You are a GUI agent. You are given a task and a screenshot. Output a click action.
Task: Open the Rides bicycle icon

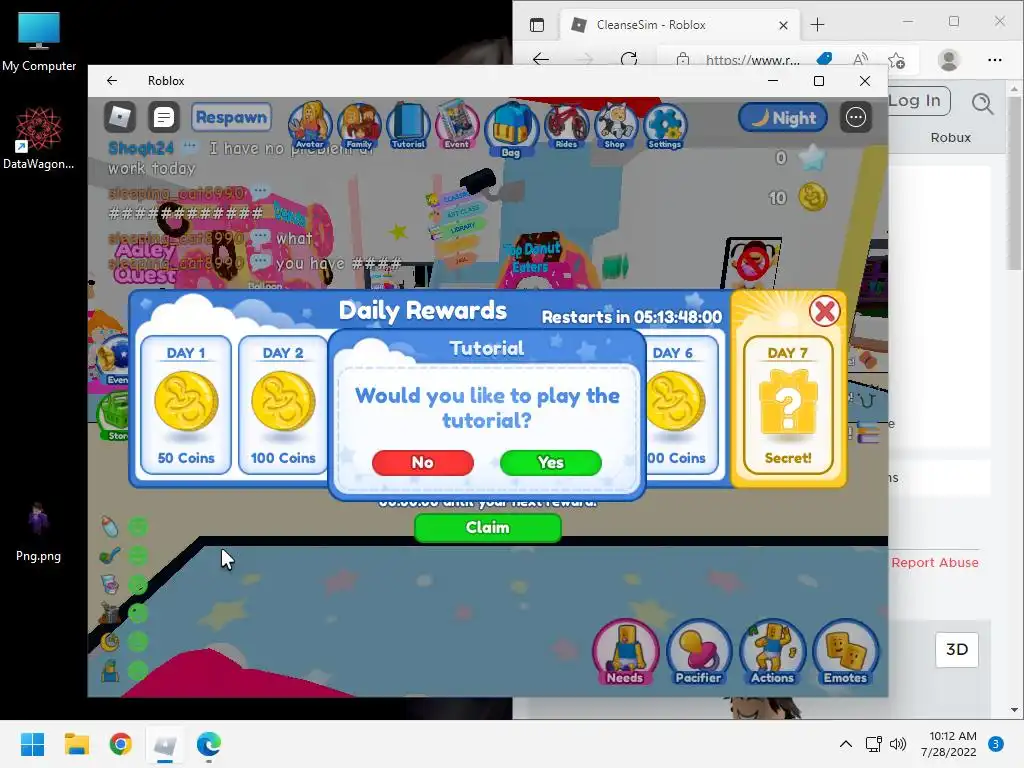pos(566,125)
